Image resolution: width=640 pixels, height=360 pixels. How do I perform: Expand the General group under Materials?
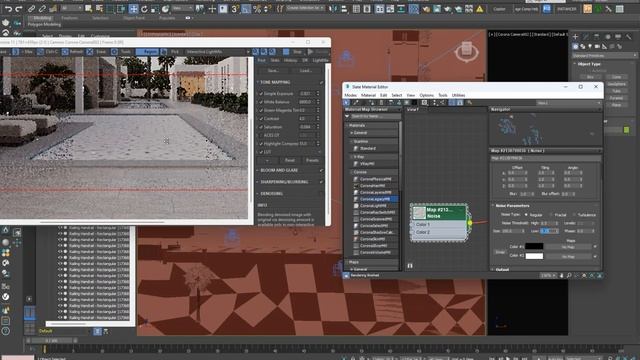[352, 133]
